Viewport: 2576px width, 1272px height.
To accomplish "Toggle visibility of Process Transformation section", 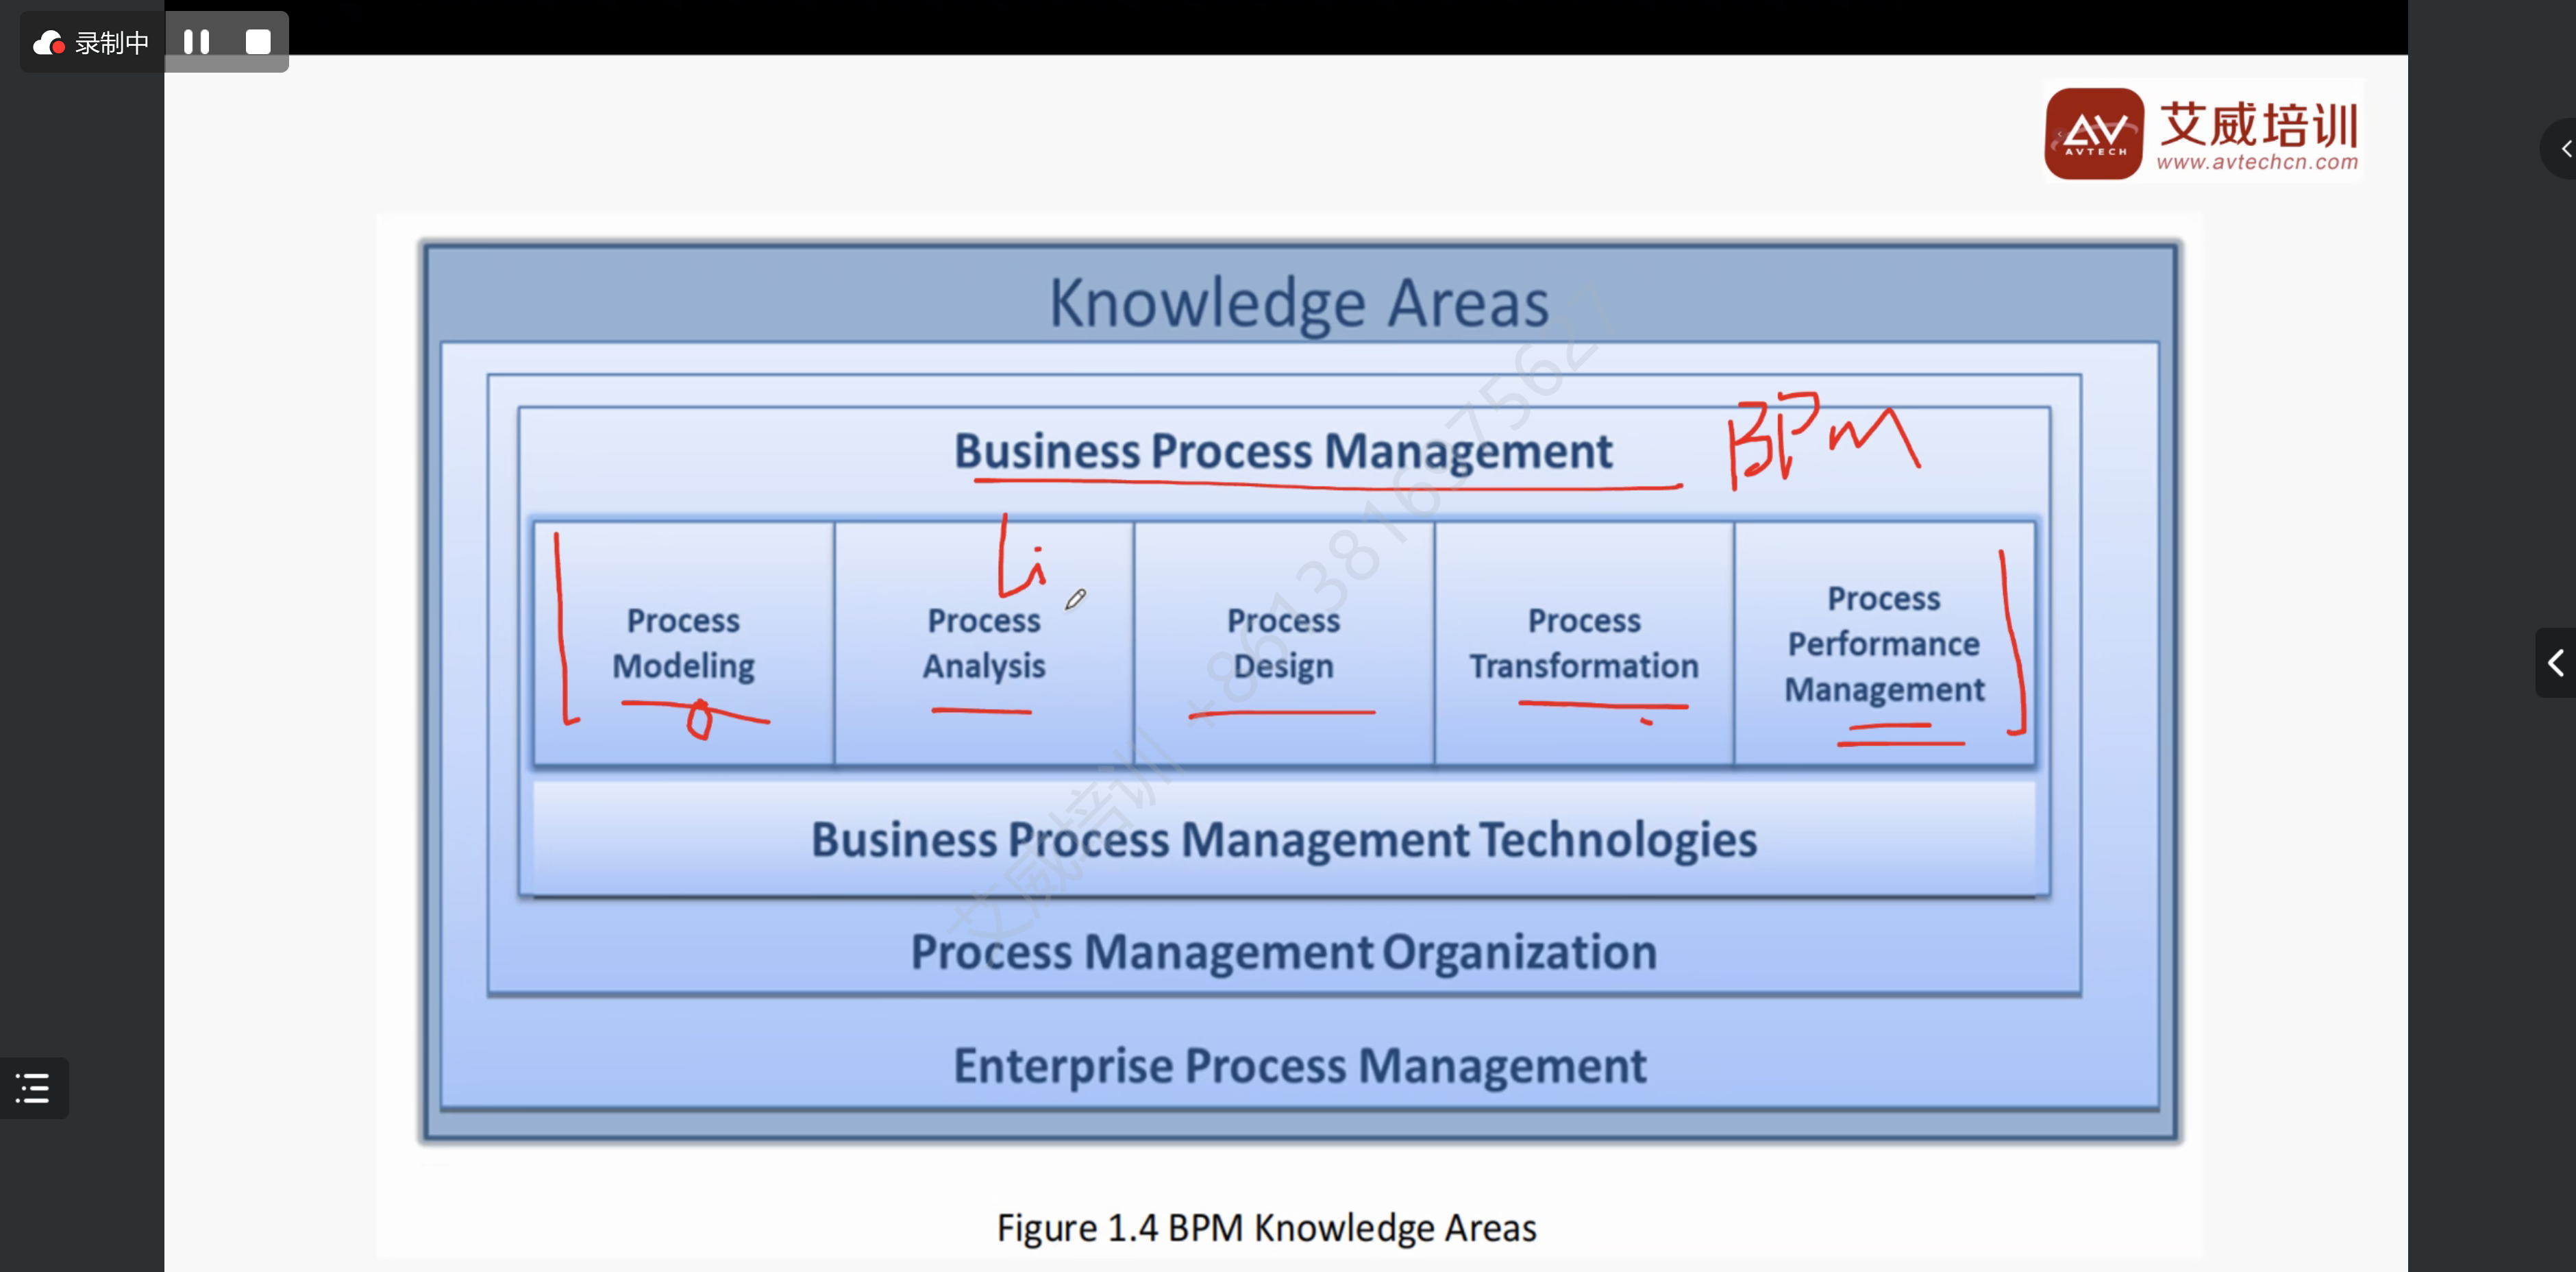I will (1582, 644).
